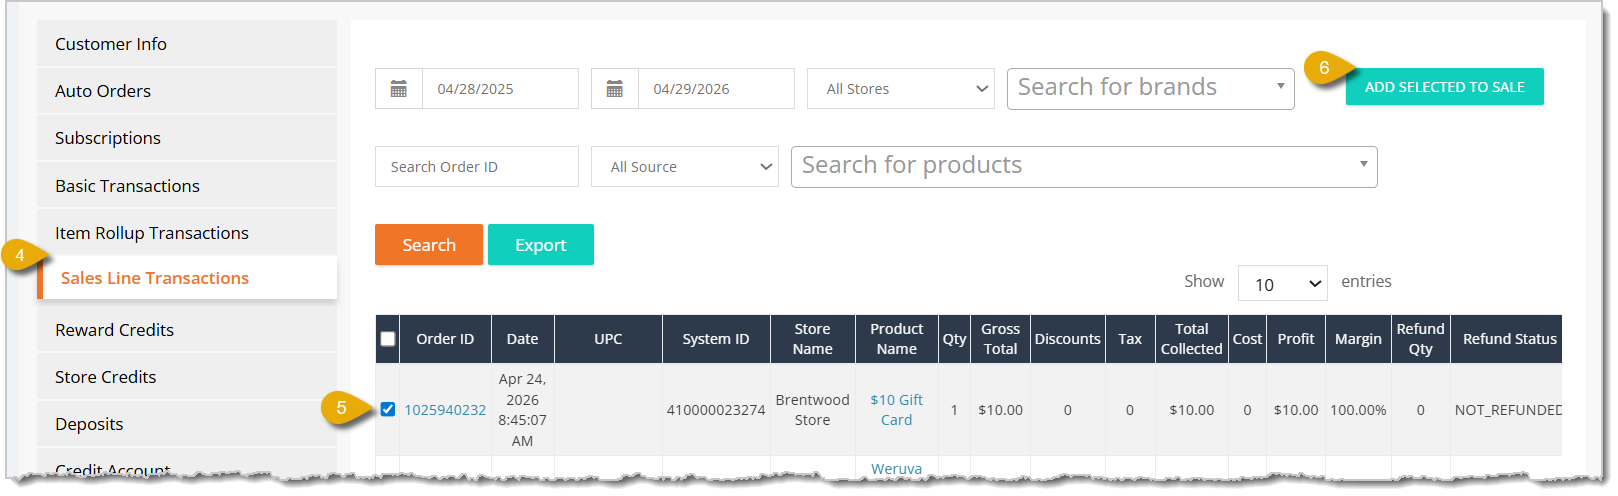Check the select-all checkbox in table header
1618x496 pixels.
[388, 339]
